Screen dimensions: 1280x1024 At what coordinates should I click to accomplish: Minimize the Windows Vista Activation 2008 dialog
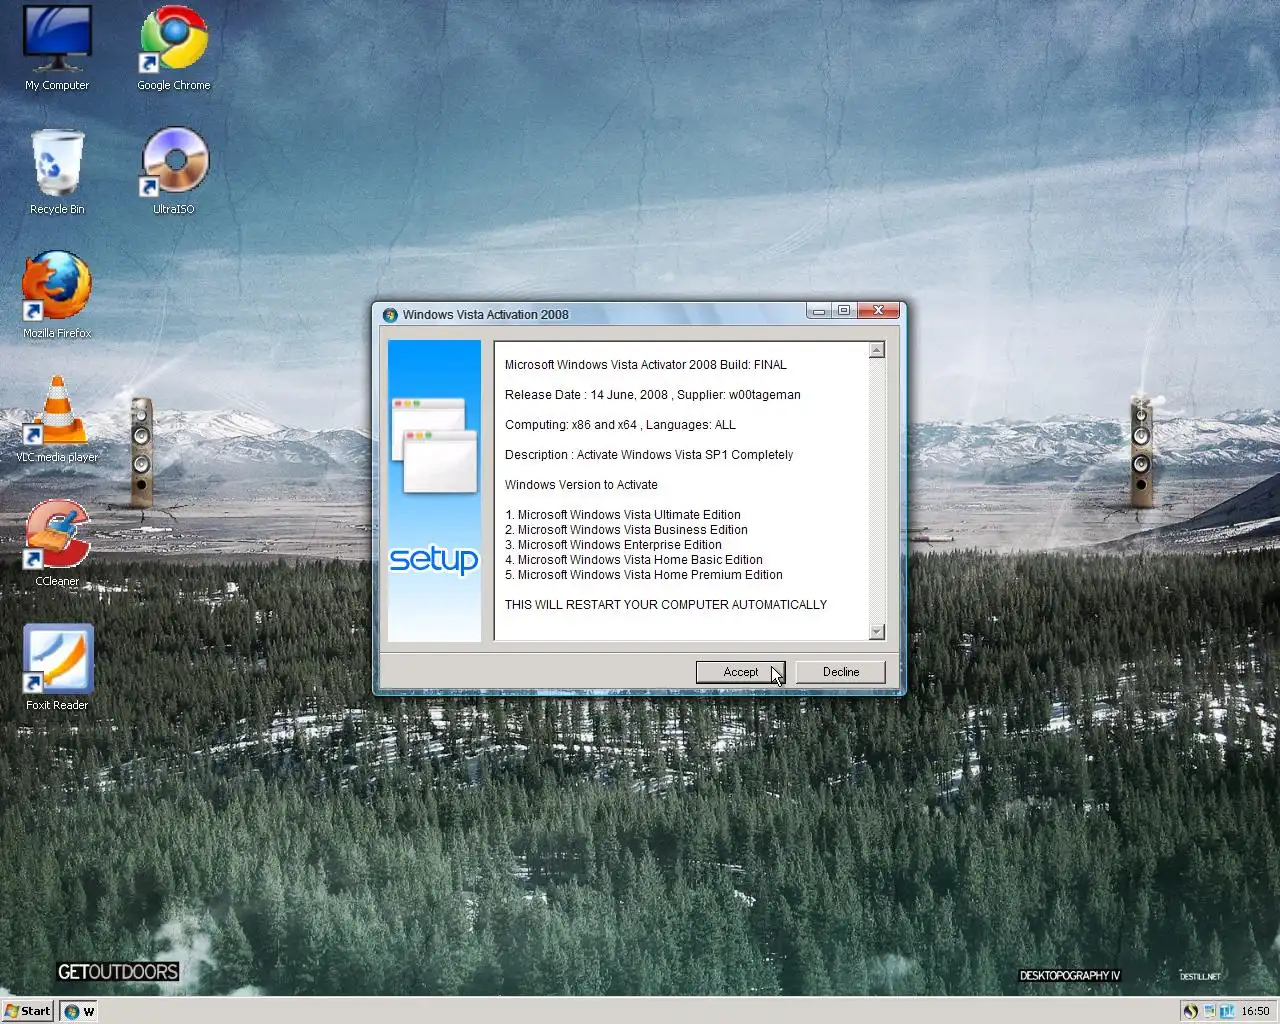819,311
